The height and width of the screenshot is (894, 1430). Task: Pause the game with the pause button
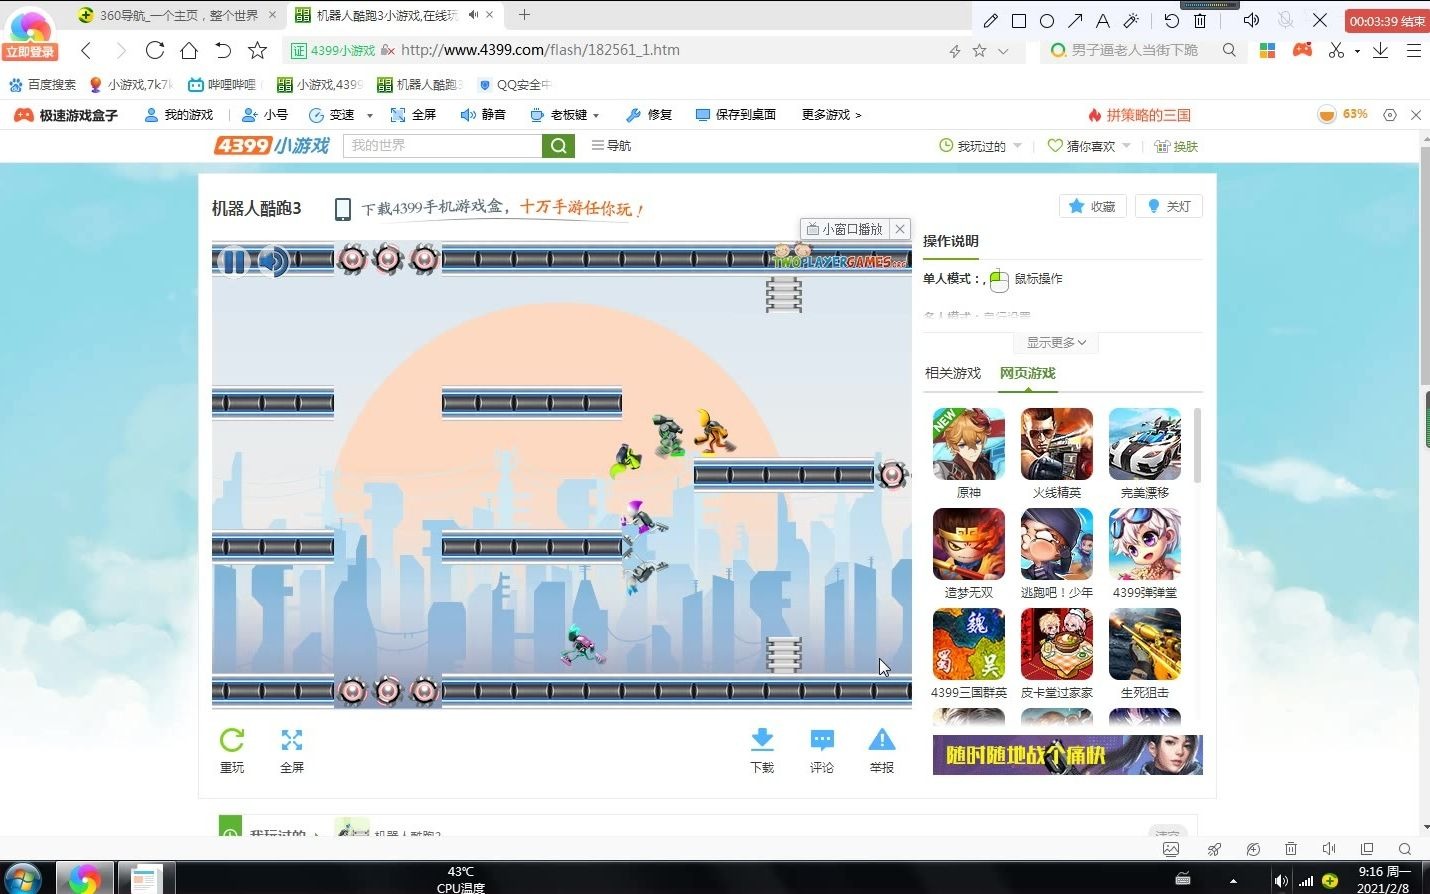pyautogui.click(x=233, y=262)
